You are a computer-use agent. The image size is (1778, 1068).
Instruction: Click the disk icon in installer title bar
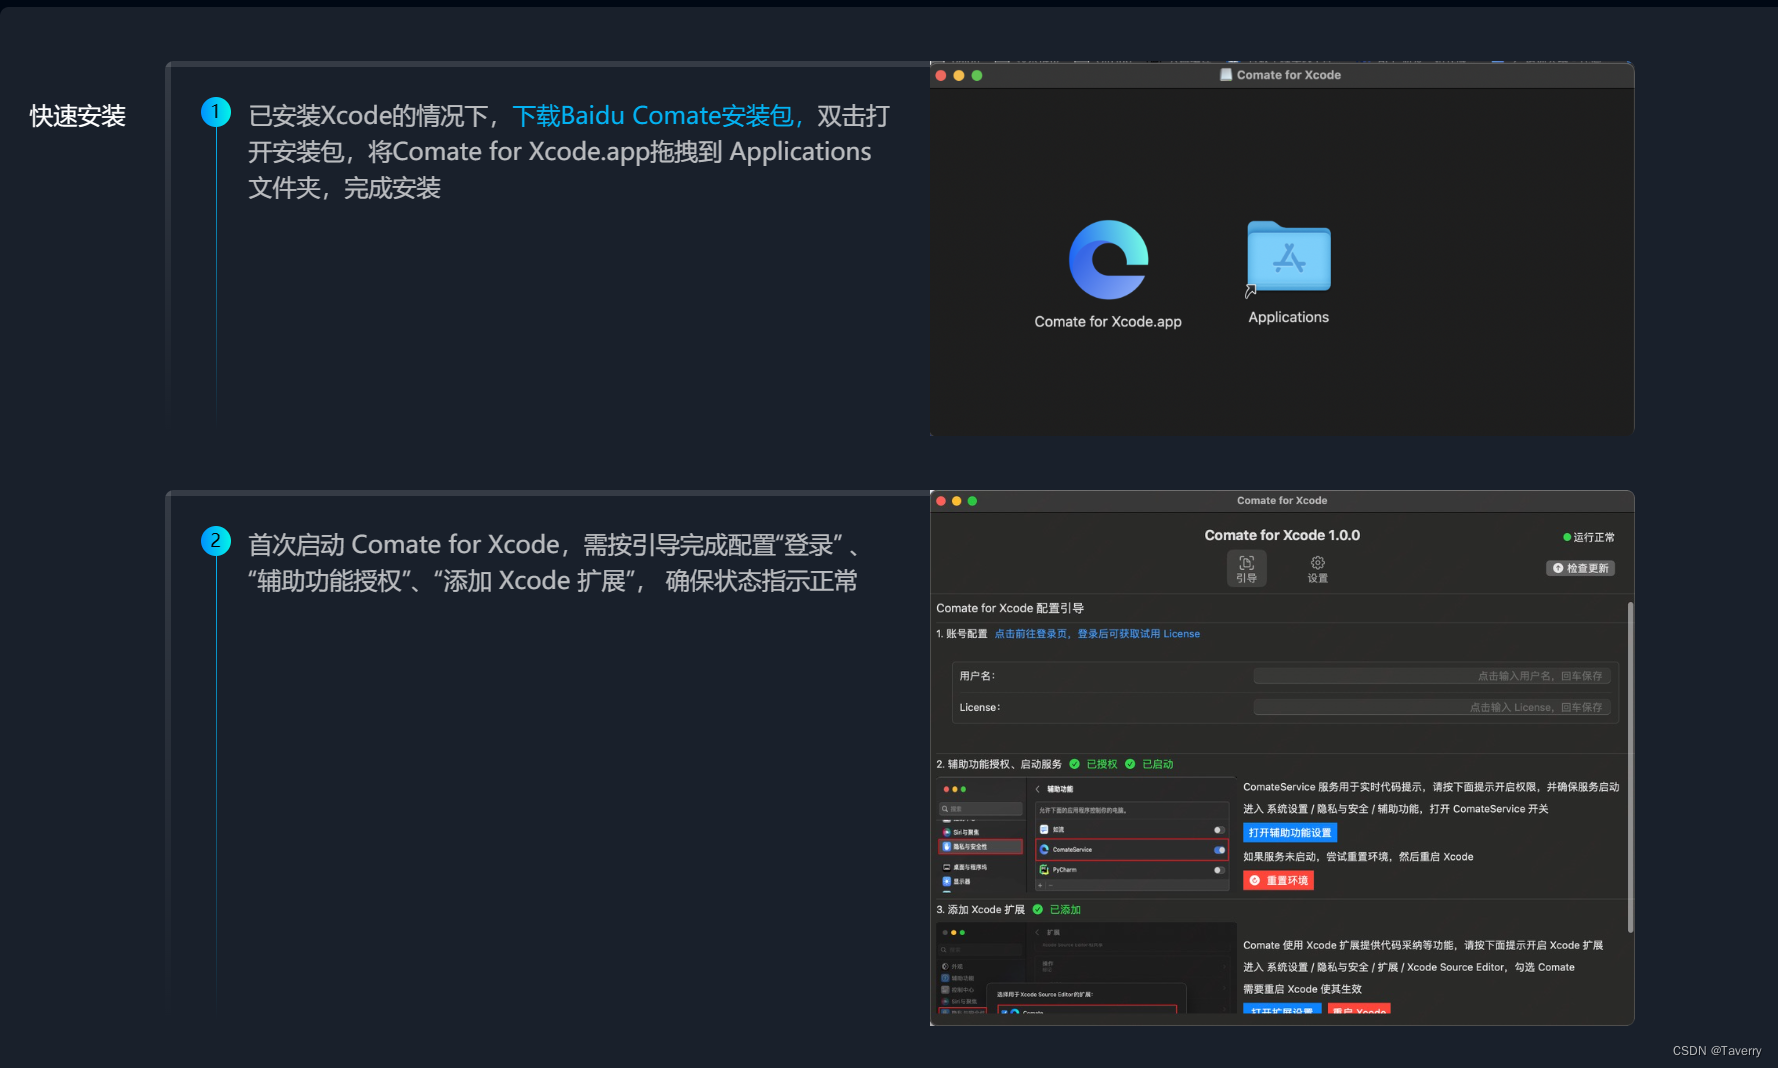1226,75
